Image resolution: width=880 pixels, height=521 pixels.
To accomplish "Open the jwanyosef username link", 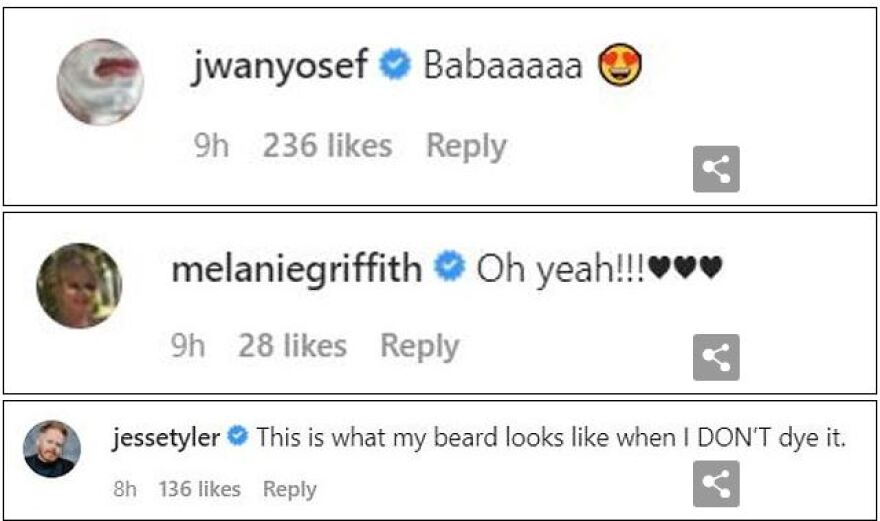I will click(282, 66).
